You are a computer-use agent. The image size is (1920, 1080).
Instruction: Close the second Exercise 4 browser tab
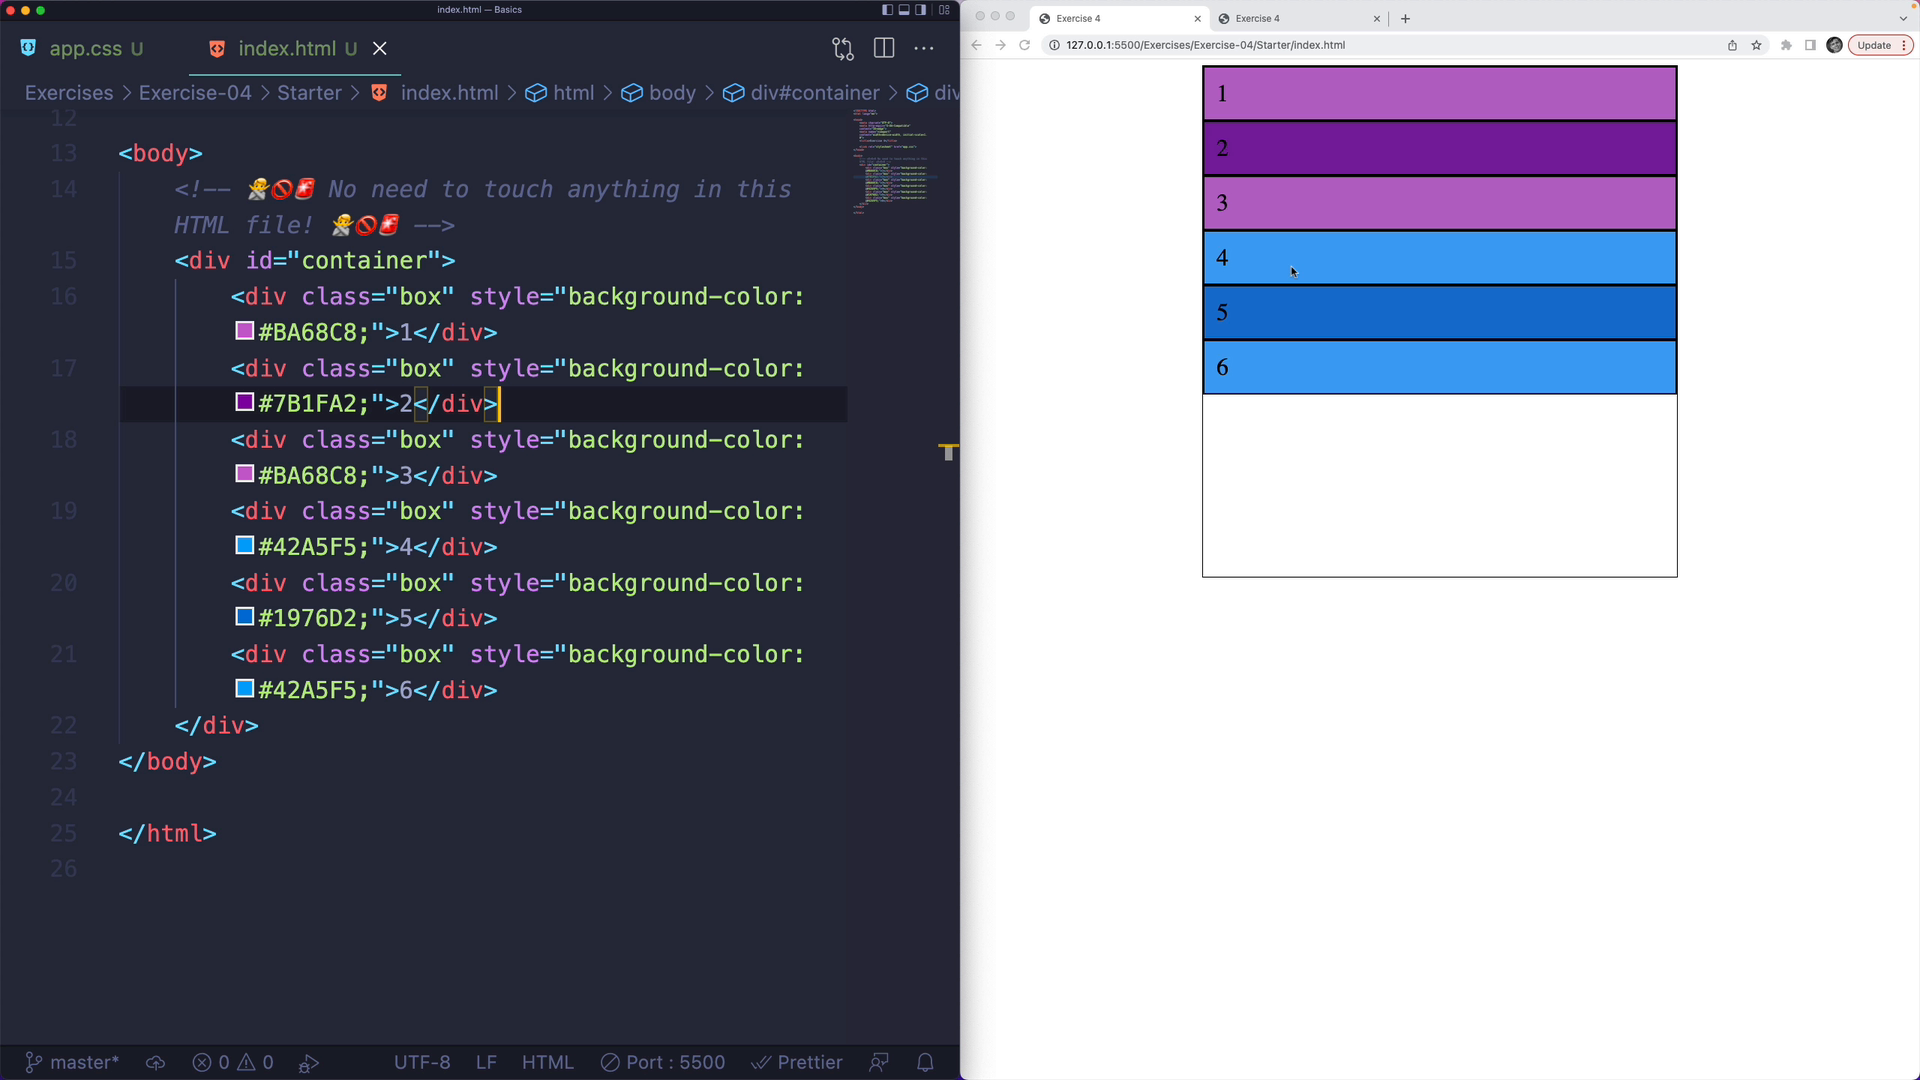(1376, 19)
